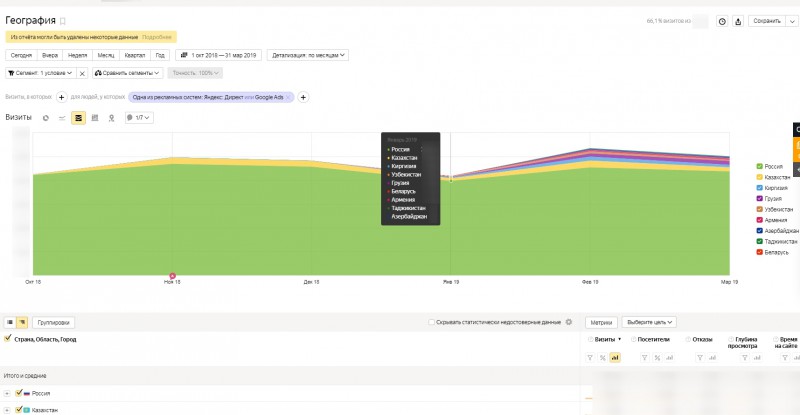Add a visit condition with plus button
Image resolution: width=800 pixels, height=415 pixels.
coord(61,97)
